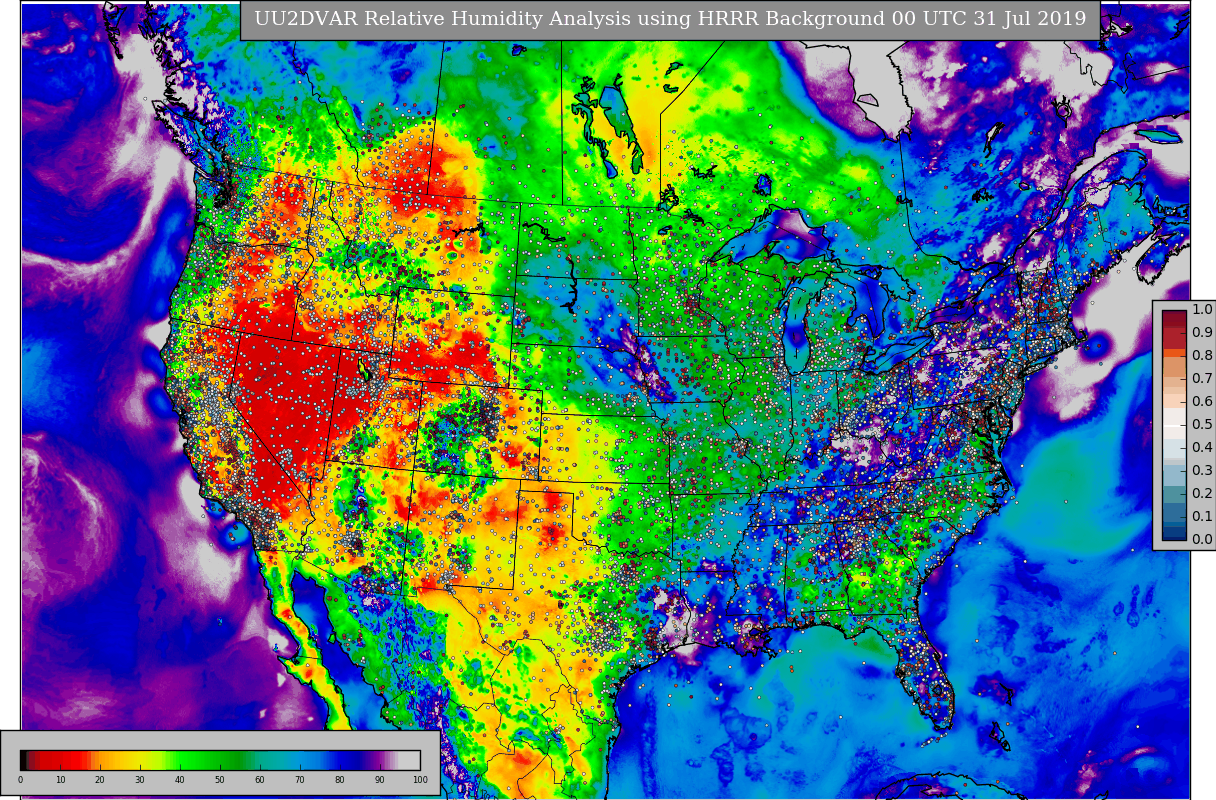Pick the teal swatch beside 0.2 on vertical scale

pyautogui.click(x=1174, y=494)
